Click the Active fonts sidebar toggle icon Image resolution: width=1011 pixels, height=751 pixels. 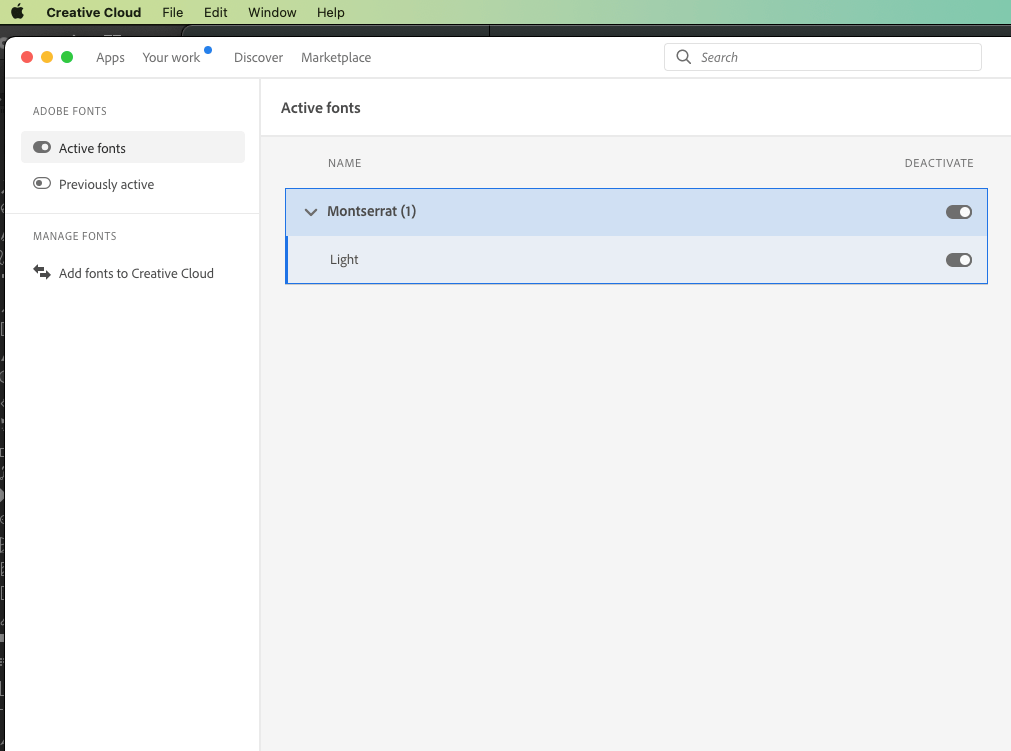click(42, 148)
